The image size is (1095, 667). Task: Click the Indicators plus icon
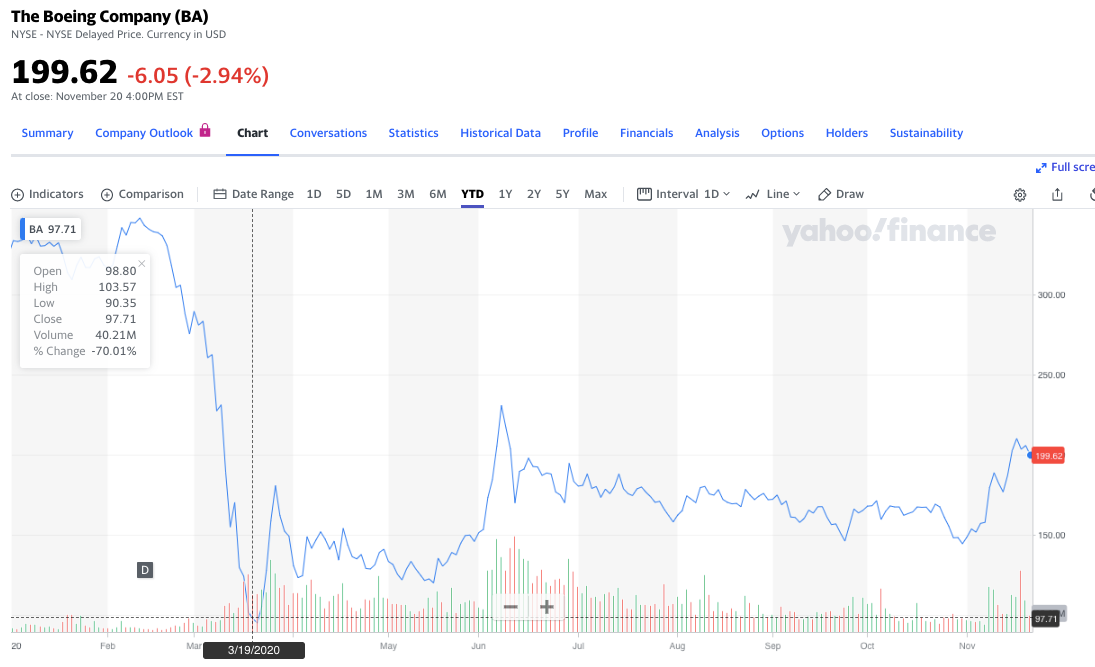[x=17, y=195]
